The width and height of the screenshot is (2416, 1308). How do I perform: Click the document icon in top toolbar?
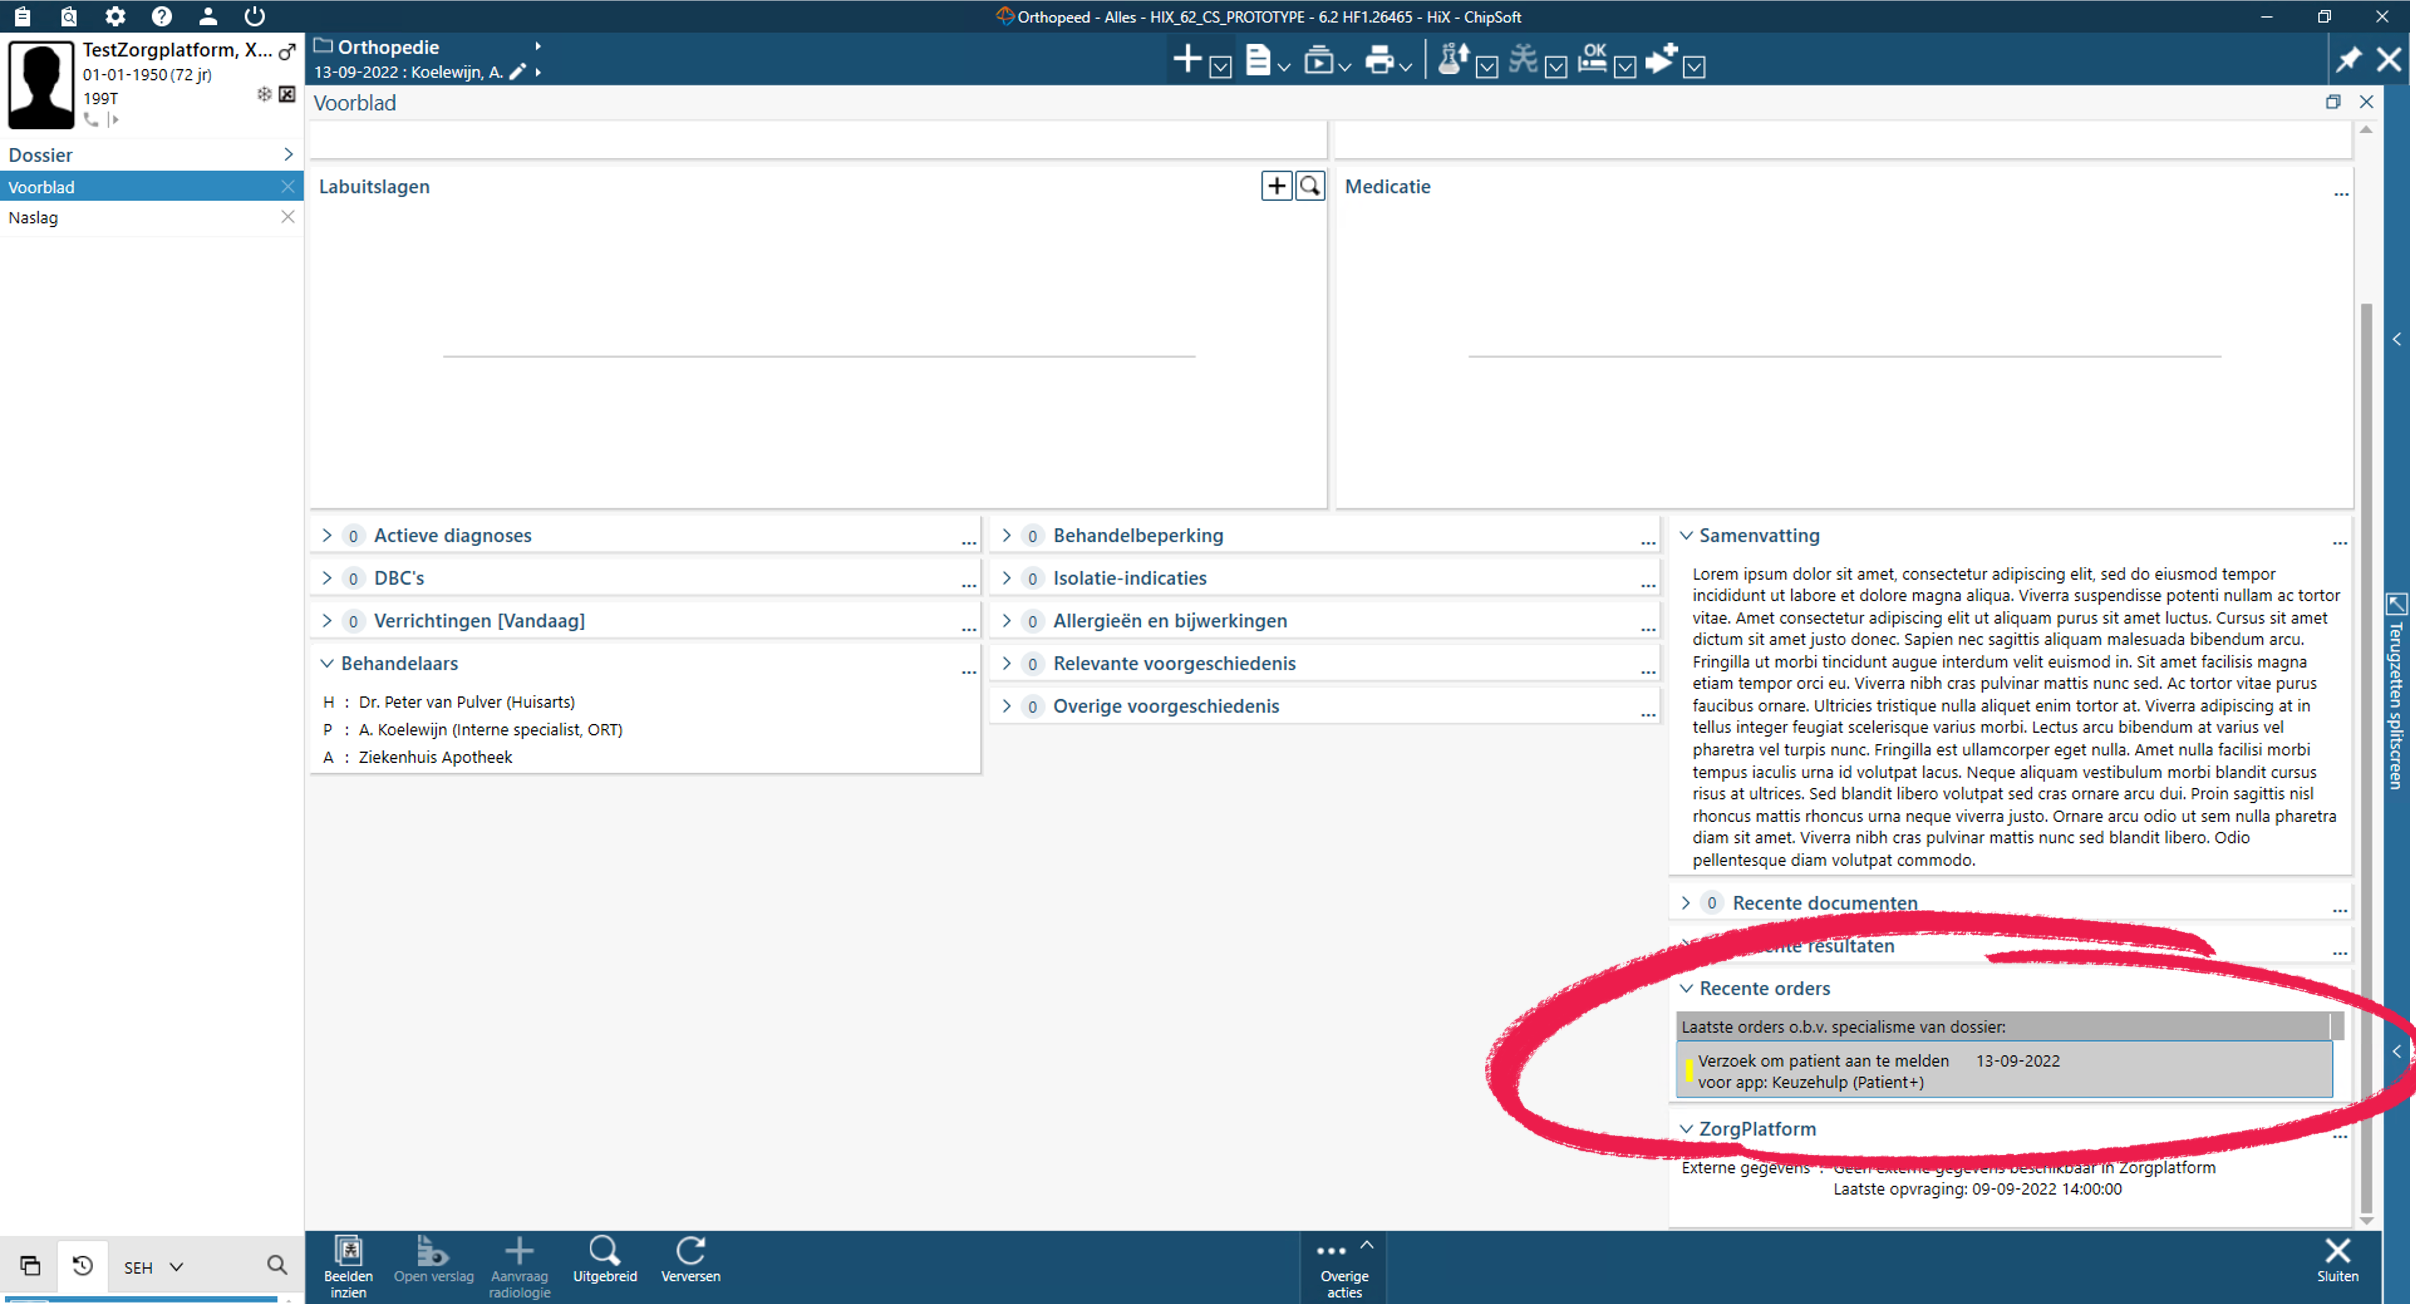pos(1258,61)
